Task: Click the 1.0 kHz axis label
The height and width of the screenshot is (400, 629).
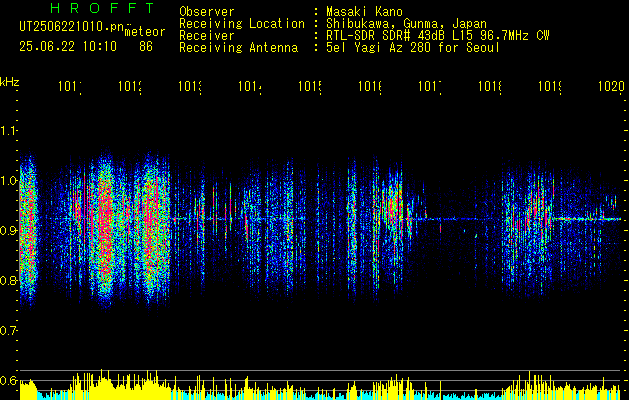Action: click(8, 181)
